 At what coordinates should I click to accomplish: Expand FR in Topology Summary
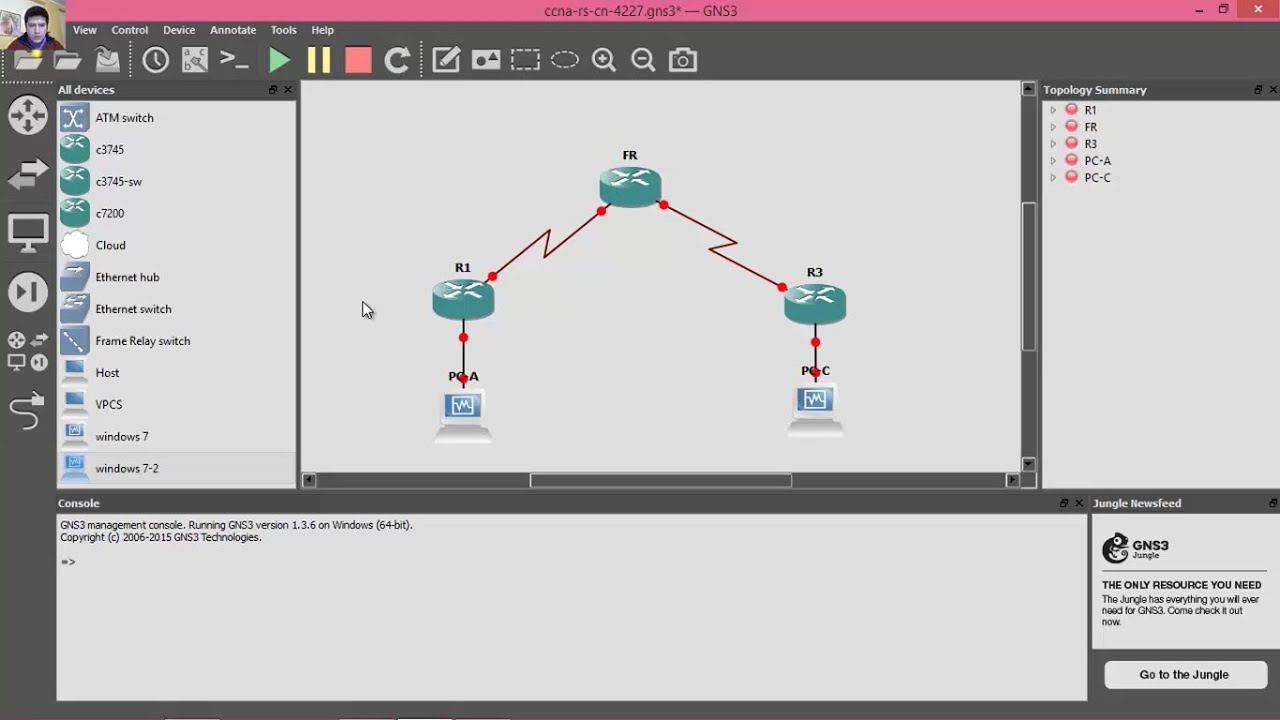coord(1053,127)
